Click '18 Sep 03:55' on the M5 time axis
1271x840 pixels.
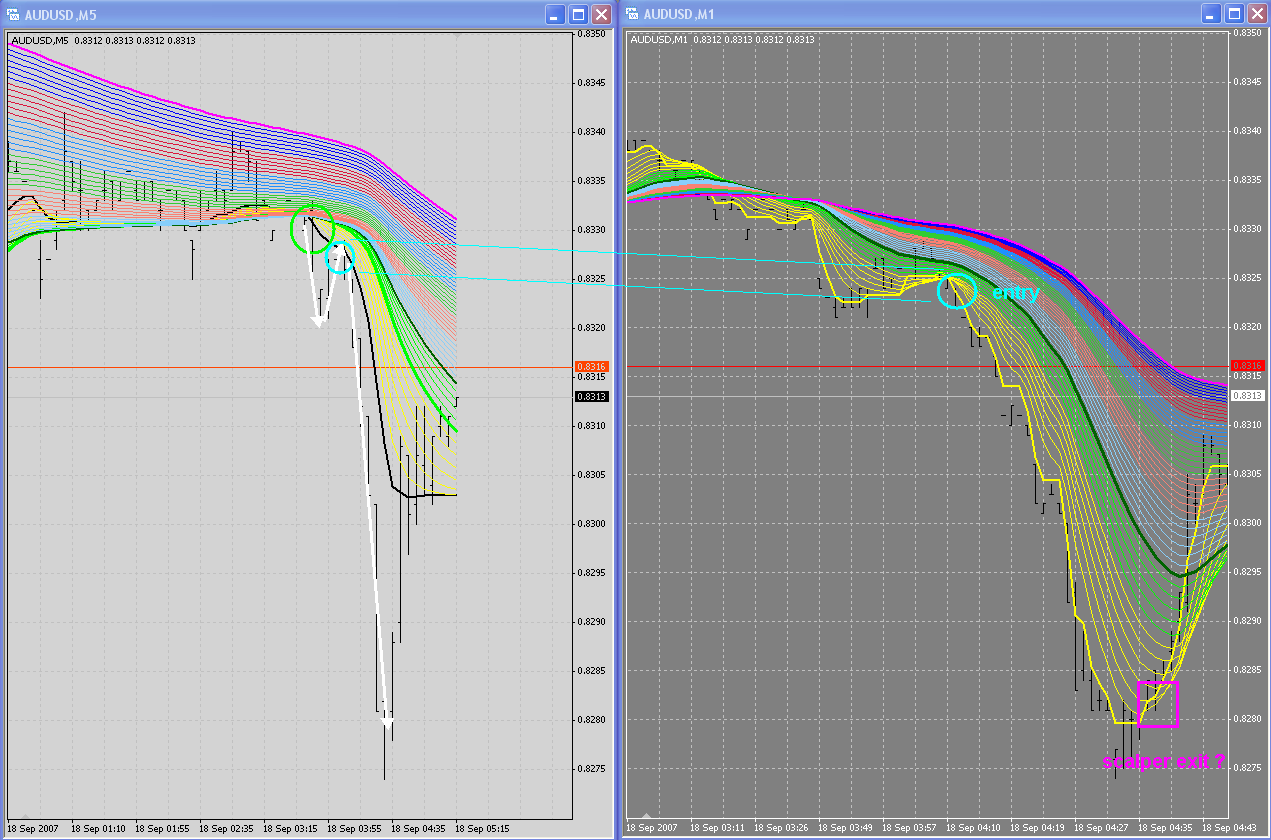tap(354, 829)
